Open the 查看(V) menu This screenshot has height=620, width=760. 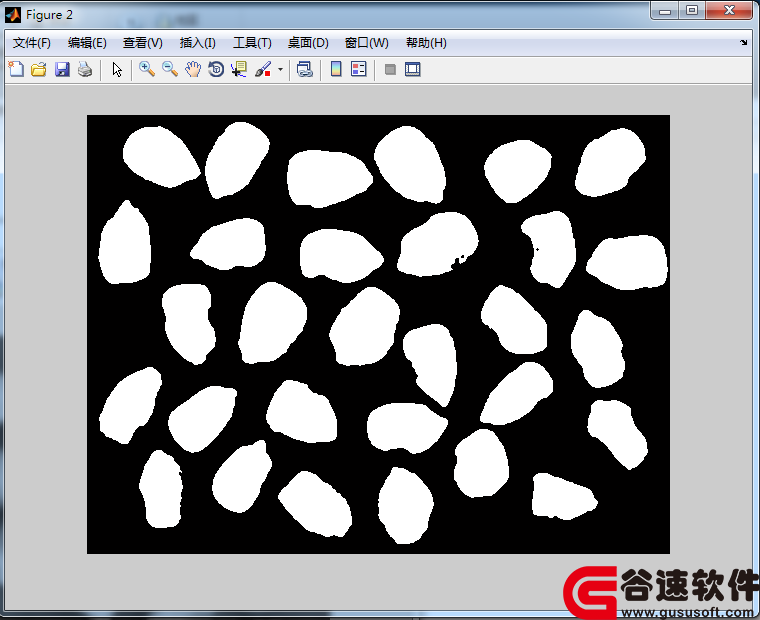tap(142, 43)
